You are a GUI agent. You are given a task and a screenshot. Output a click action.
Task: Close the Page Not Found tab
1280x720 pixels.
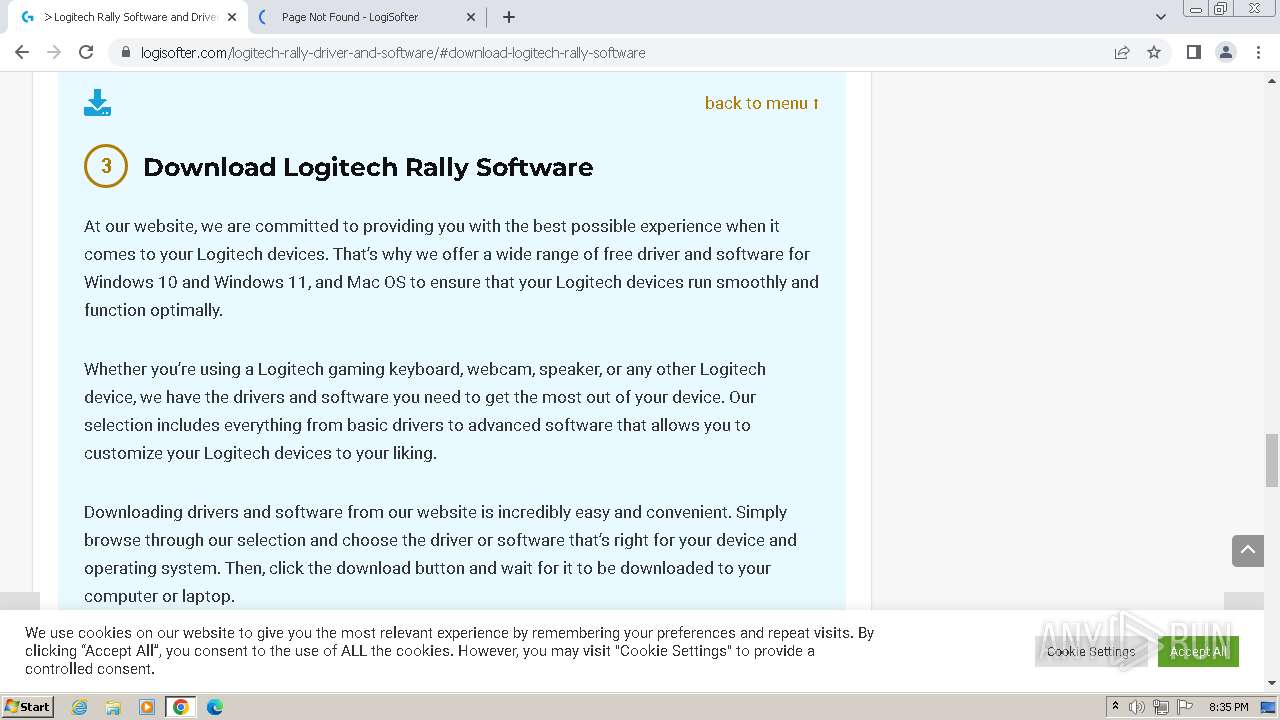(x=472, y=17)
